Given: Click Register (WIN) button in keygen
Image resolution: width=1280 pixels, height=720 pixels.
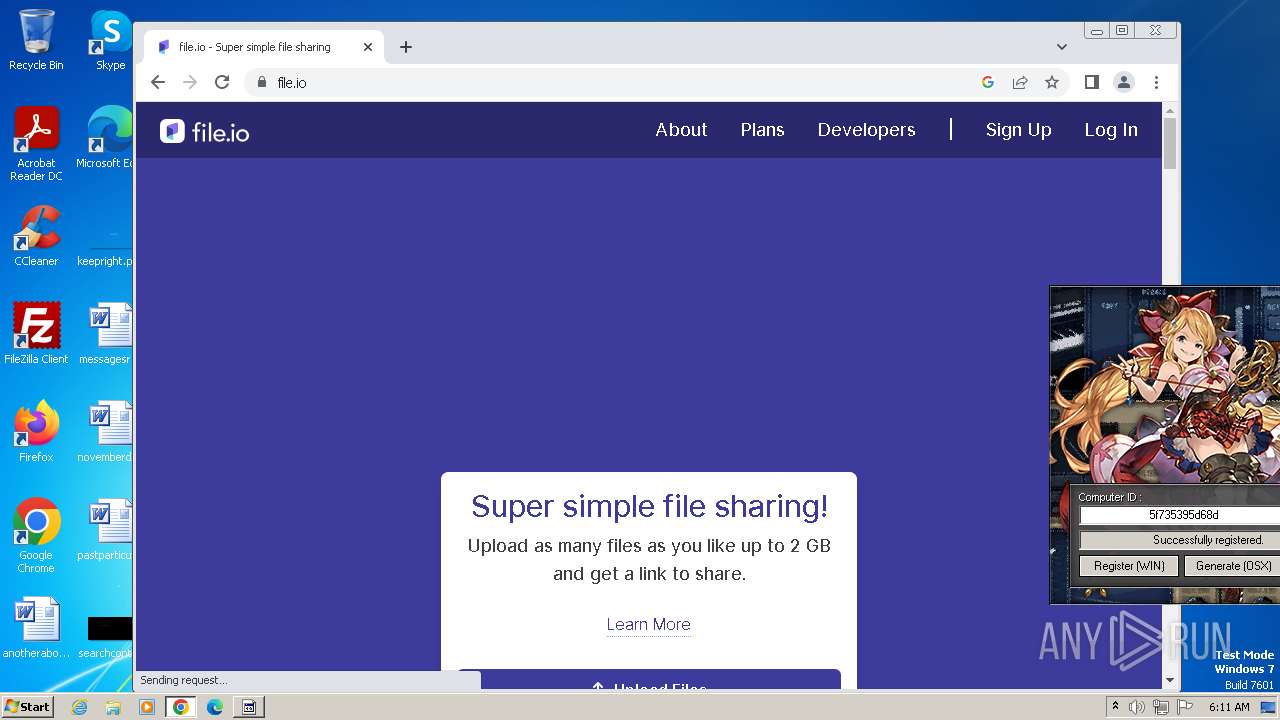Looking at the screenshot, I should coord(1129,566).
